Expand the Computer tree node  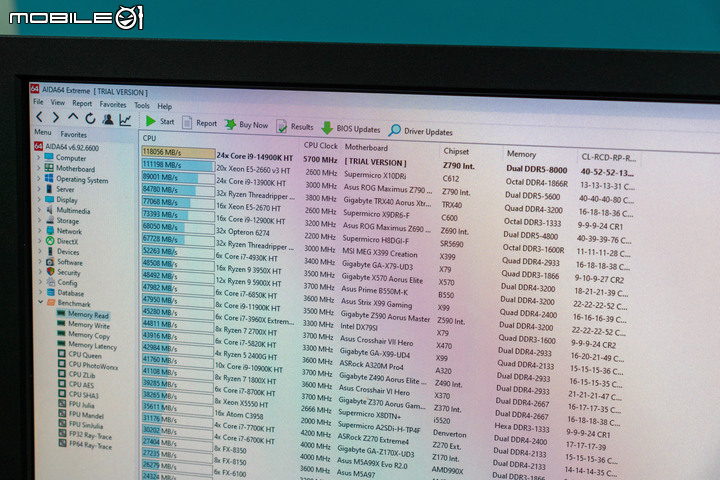[39, 157]
